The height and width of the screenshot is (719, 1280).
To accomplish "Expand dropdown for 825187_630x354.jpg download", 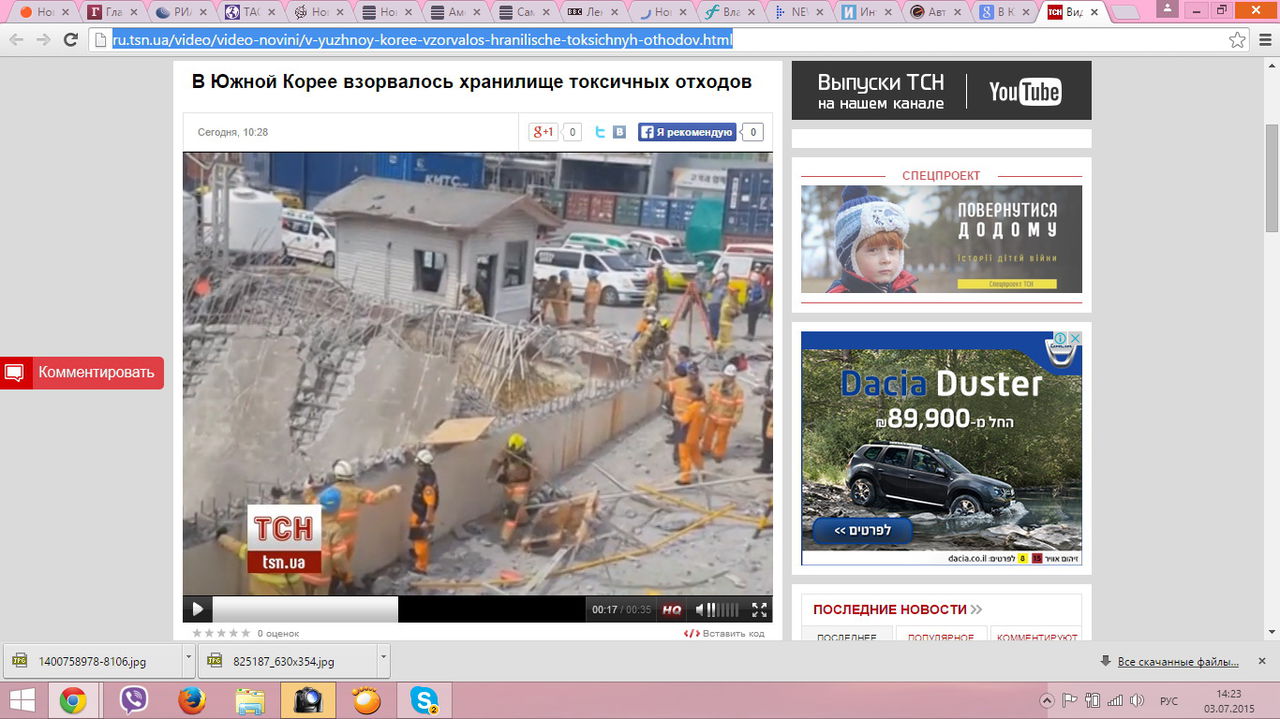I will pyautogui.click(x=383, y=661).
